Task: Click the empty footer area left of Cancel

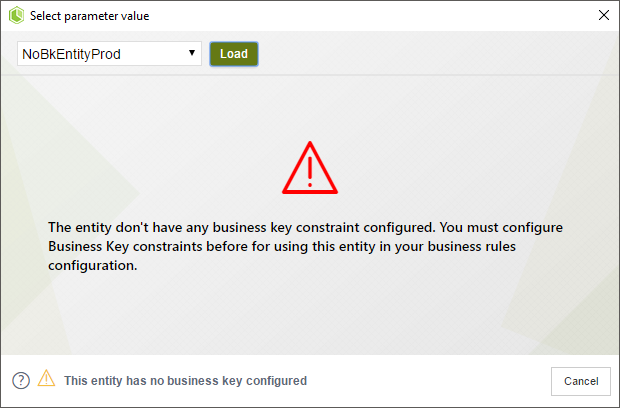Action: coord(427,381)
